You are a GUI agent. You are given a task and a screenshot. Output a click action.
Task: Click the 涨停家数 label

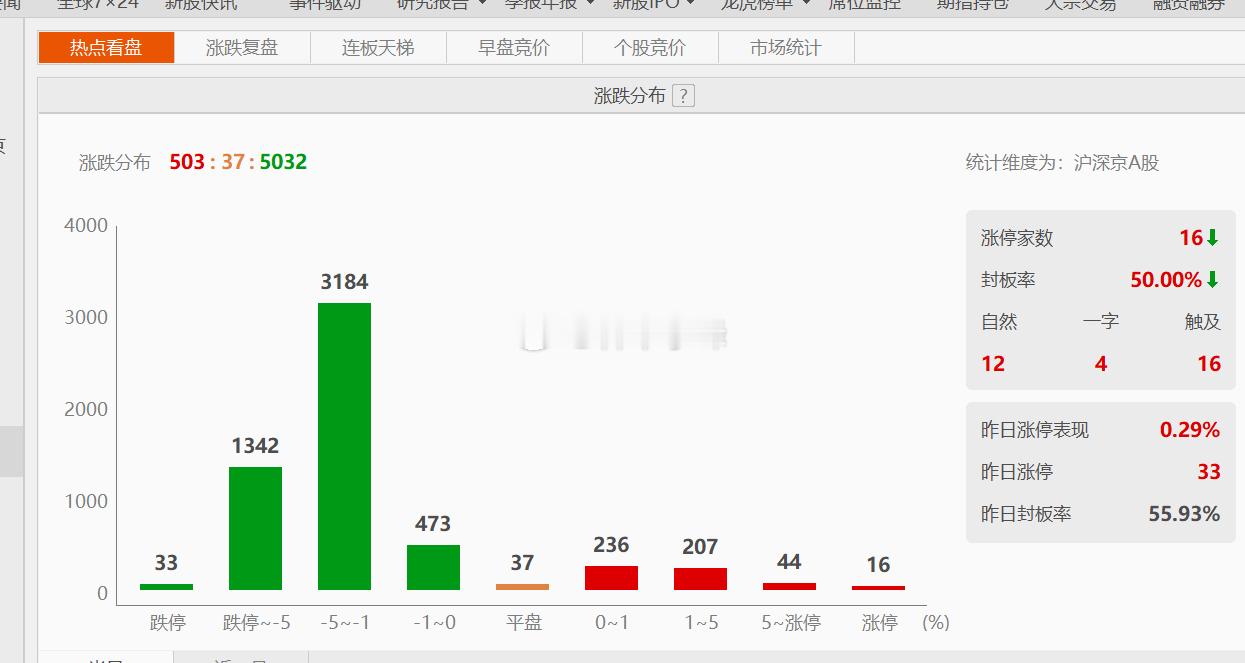tap(1017, 238)
